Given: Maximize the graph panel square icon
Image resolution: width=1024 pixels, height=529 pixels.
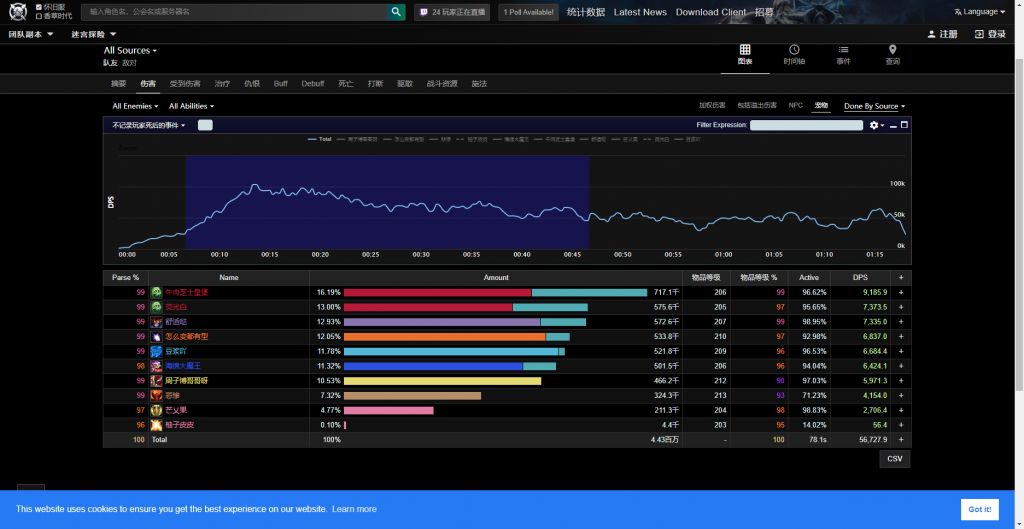Looking at the screenshot, I should coord(904,125).
